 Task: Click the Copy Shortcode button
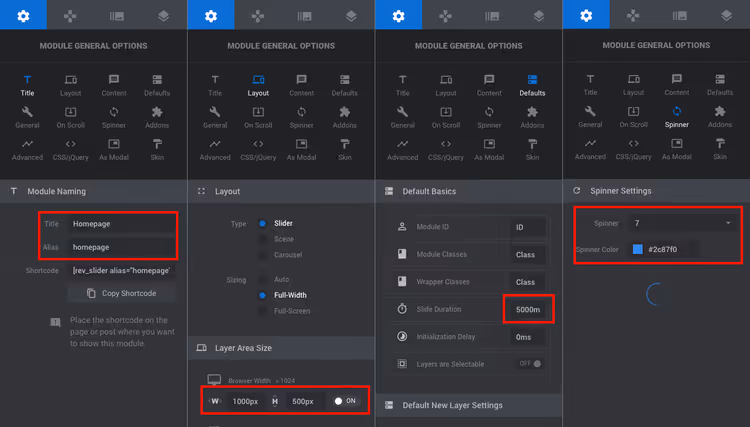point(121,293)
